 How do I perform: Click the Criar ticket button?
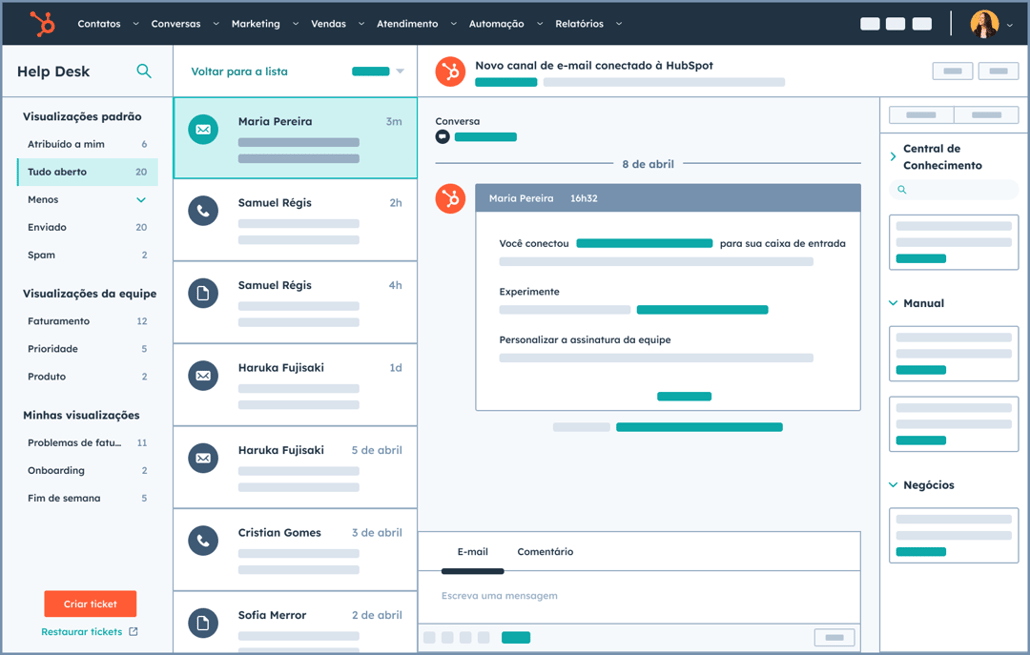[x=90, y=603]
